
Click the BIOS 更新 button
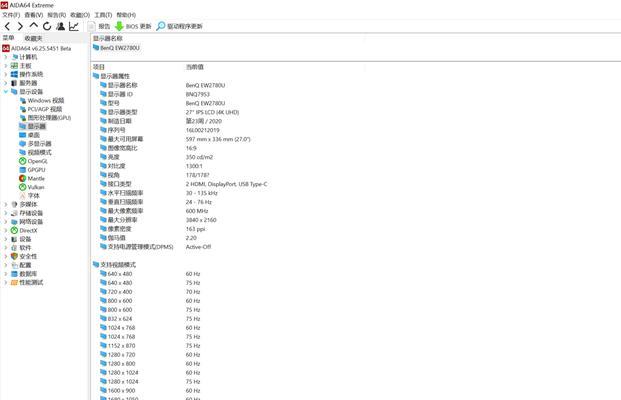(x=133, y=27)
